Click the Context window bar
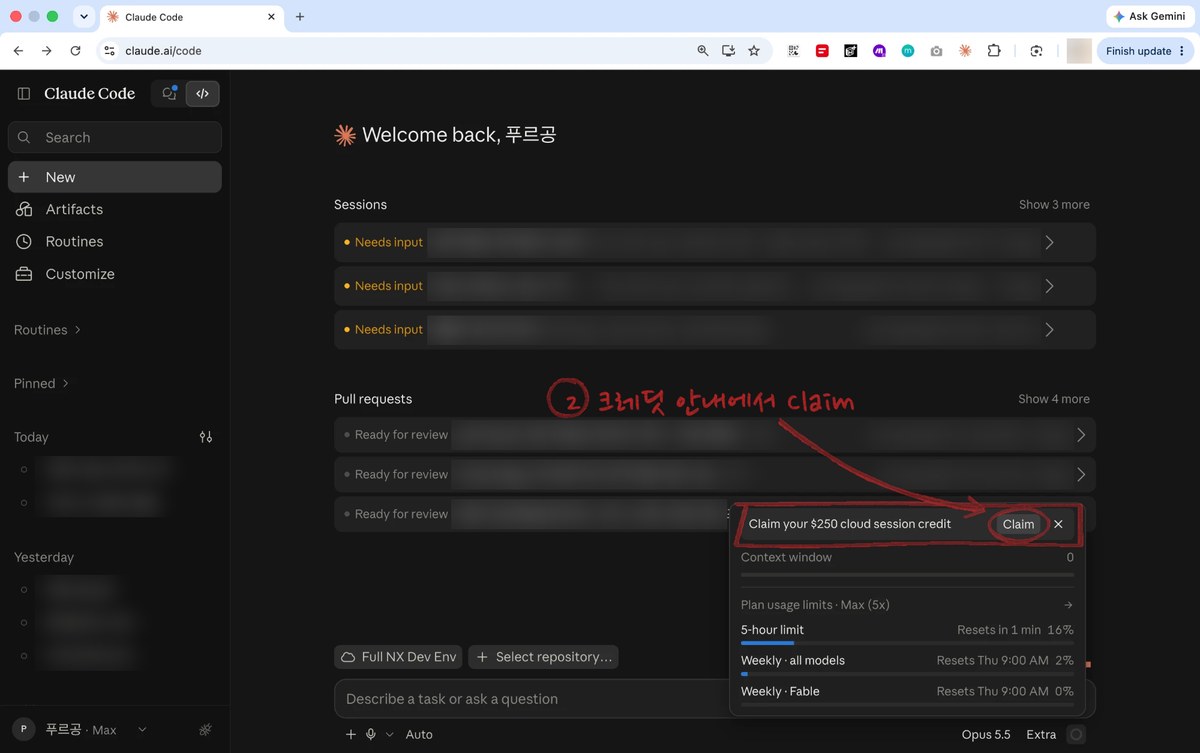This screenshot has width=1200, height=753. [907, 575]
